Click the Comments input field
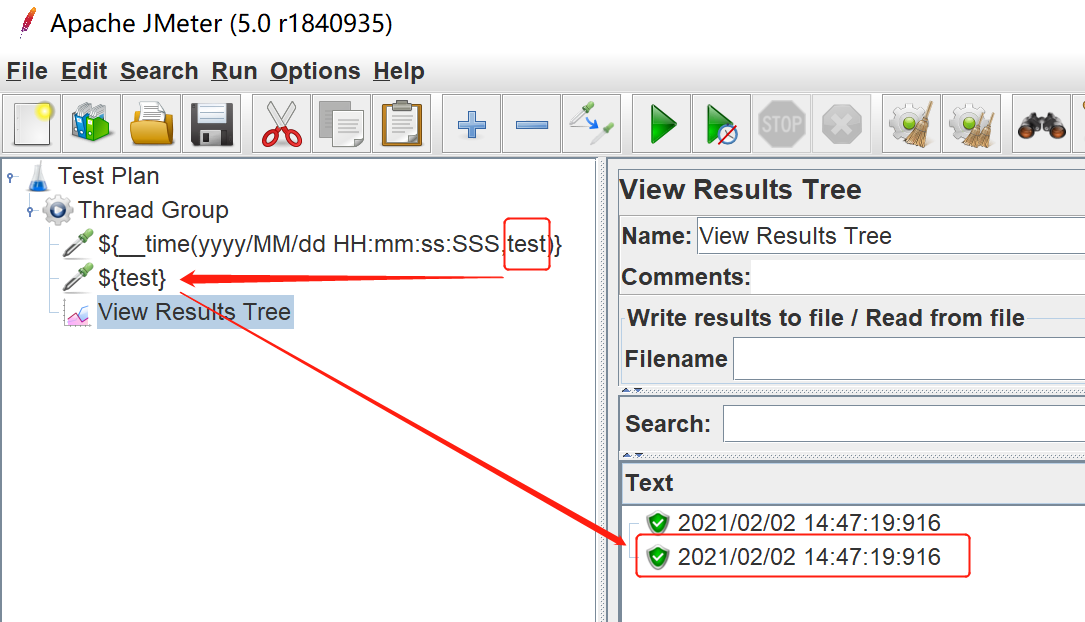 tap(918, 277)
